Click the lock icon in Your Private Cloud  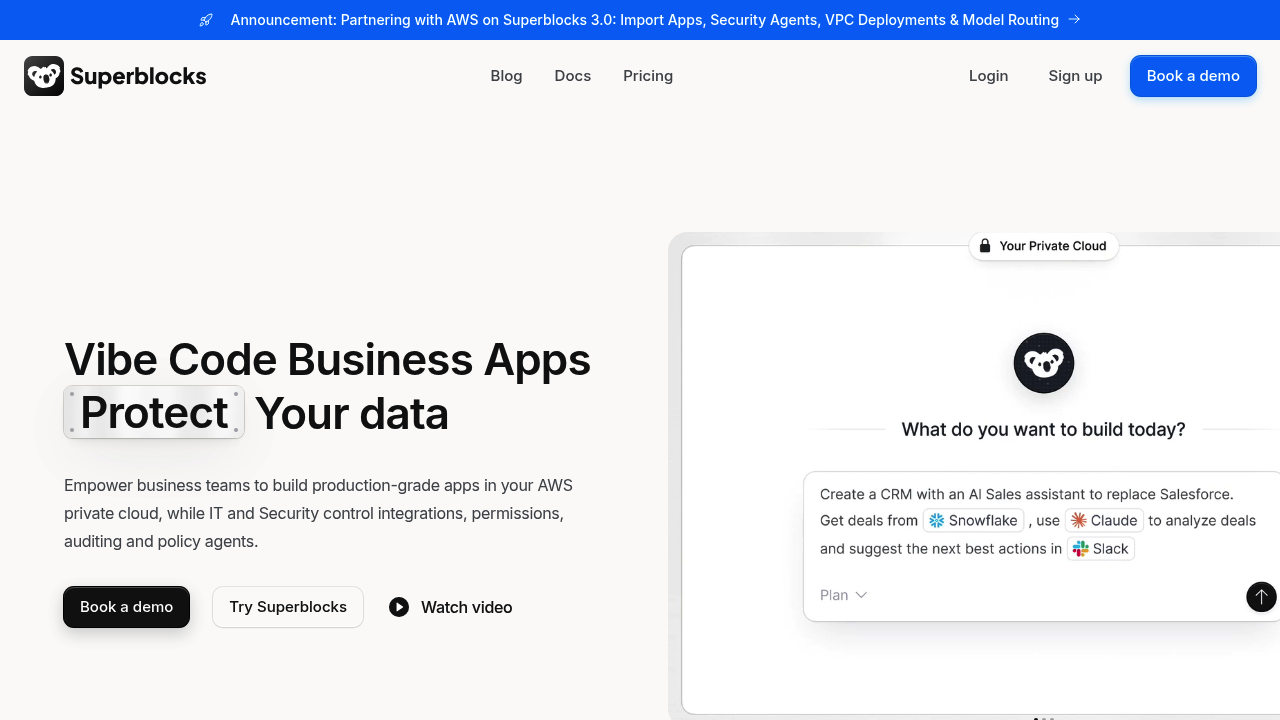[x=985, y=246]
